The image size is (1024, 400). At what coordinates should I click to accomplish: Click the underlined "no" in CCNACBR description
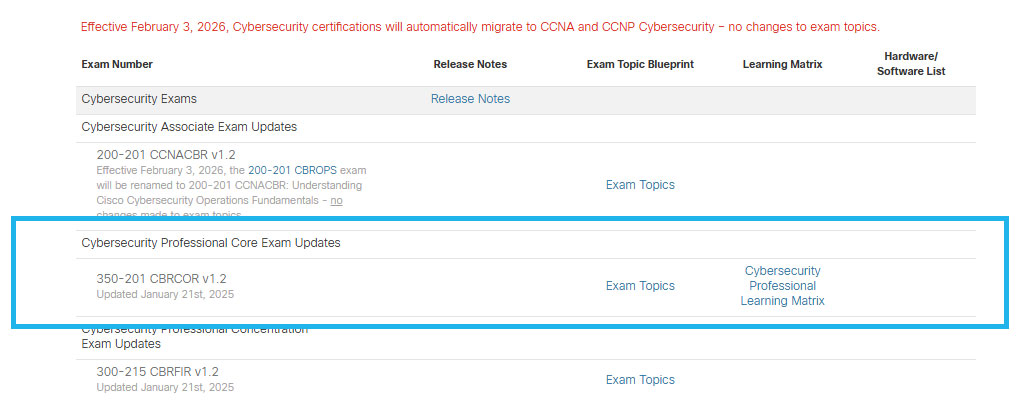tap(337, 200)
